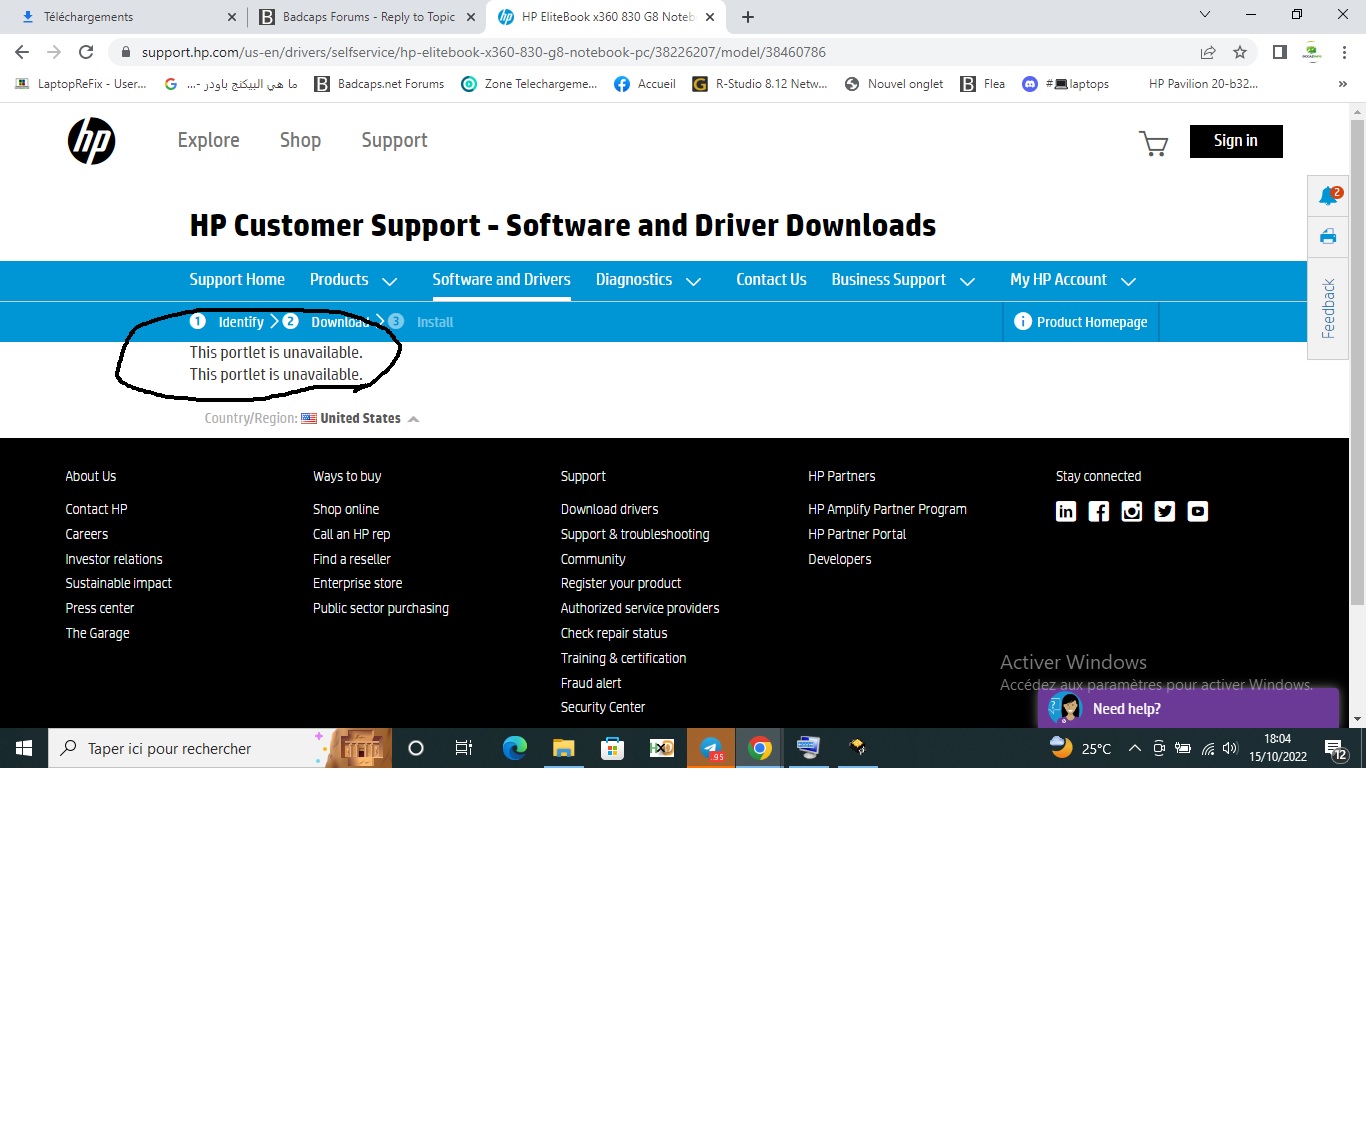1366x1137 pixels.
Task: Open Contact Us menu item
Action: tap(771, 280)
